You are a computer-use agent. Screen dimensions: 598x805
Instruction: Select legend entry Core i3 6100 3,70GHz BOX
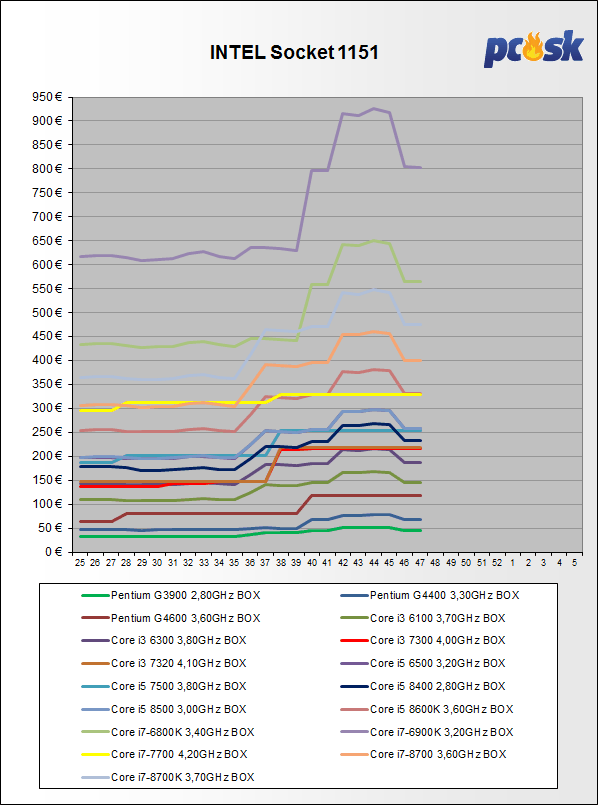click(423, 618)
